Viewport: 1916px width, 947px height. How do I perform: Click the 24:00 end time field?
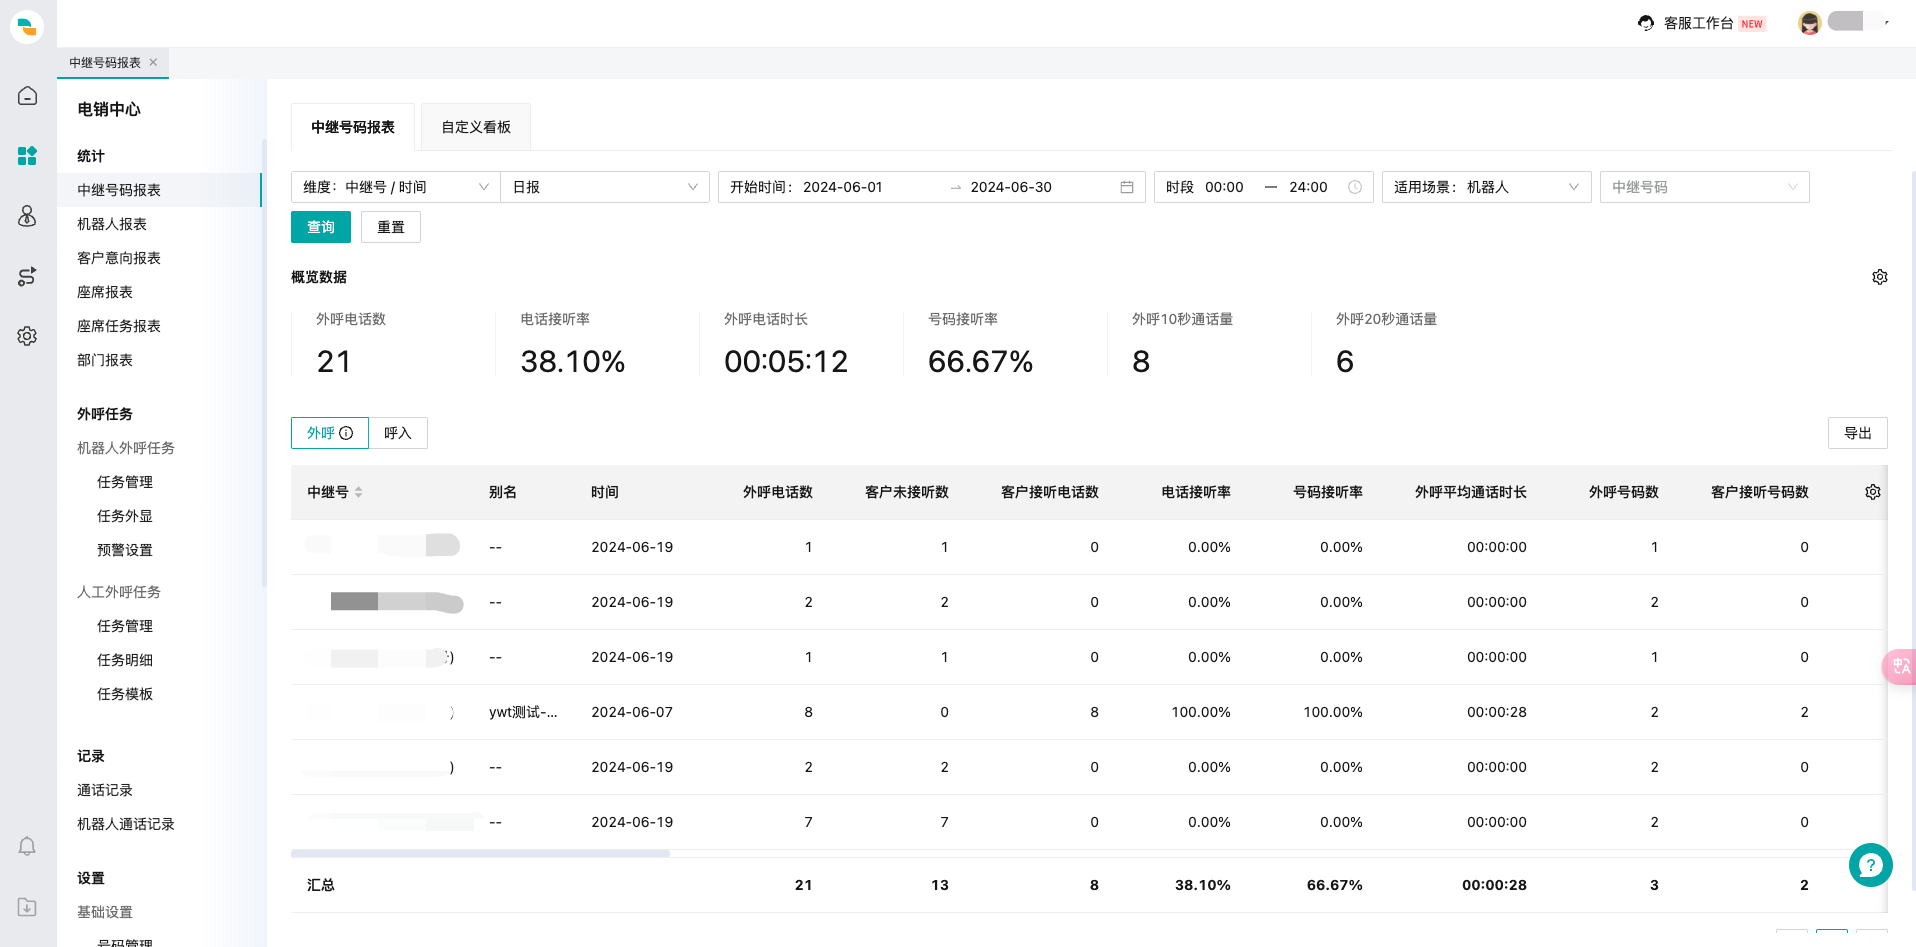point(1308,187)
